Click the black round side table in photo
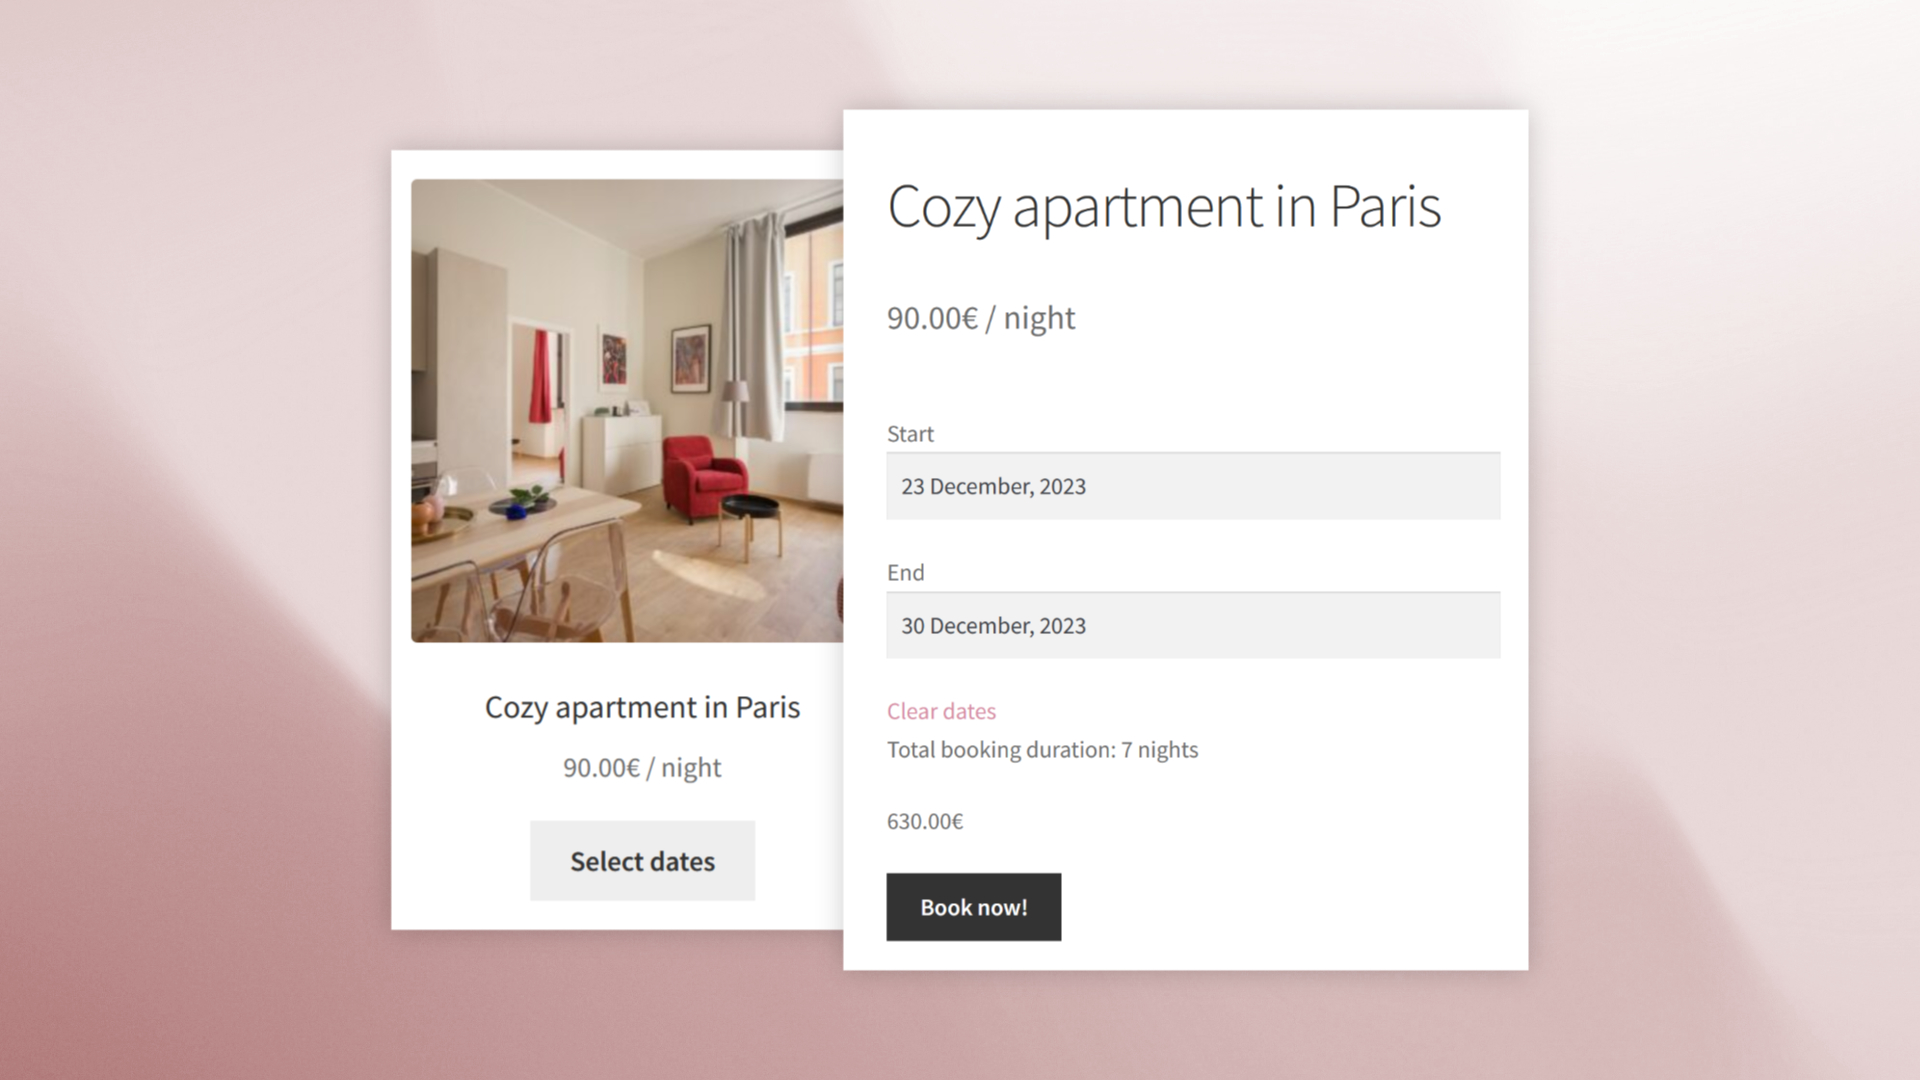Viewport: 1920px width, 1080px height. tap(750, 522)
